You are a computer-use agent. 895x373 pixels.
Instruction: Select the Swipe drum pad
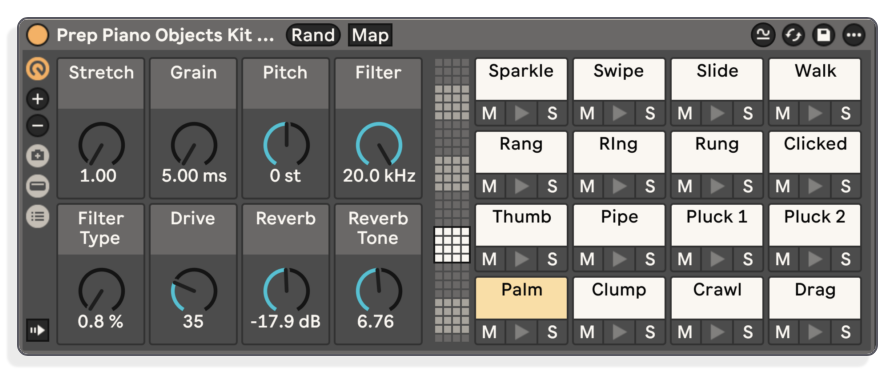coord(619,79)
